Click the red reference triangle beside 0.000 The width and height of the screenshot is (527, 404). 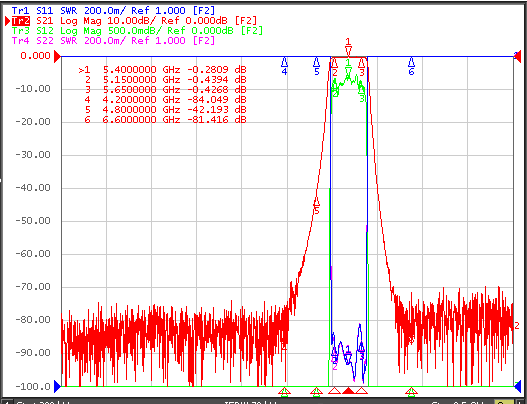pos(57,56)
